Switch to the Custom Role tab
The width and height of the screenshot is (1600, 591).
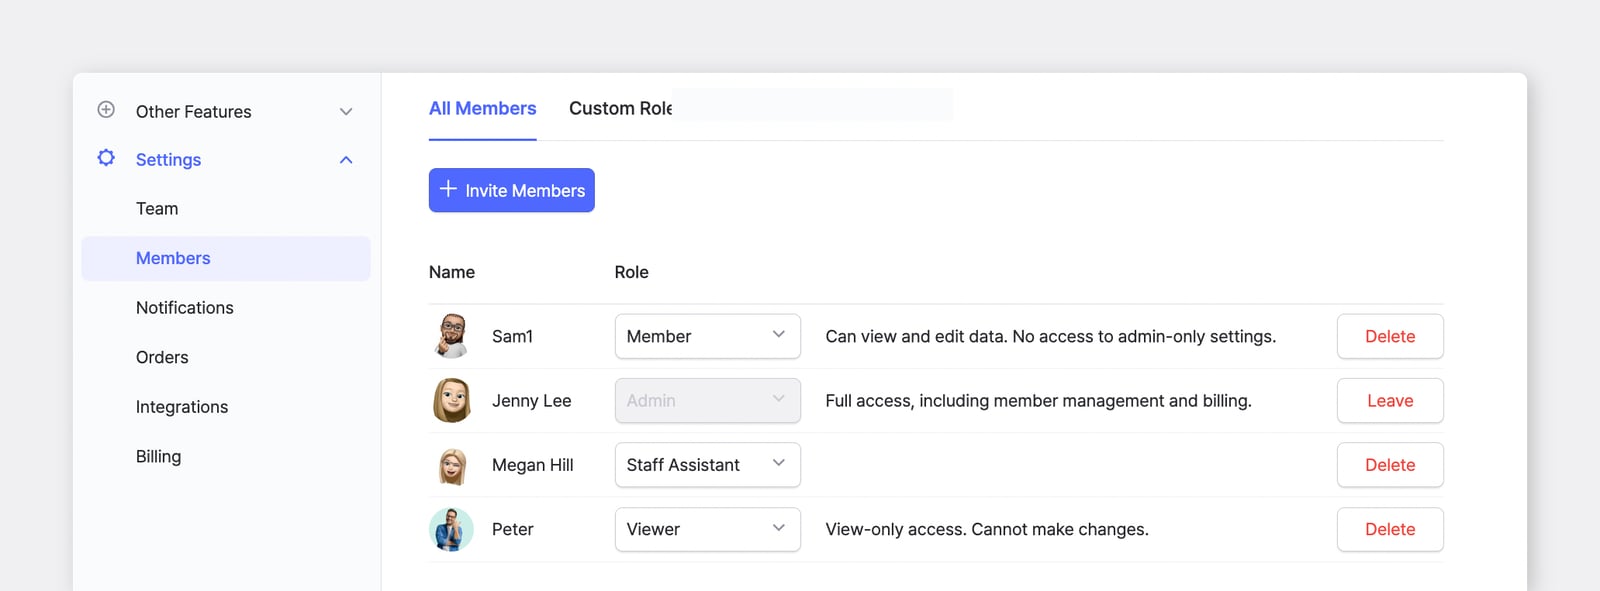pos(621,108)
